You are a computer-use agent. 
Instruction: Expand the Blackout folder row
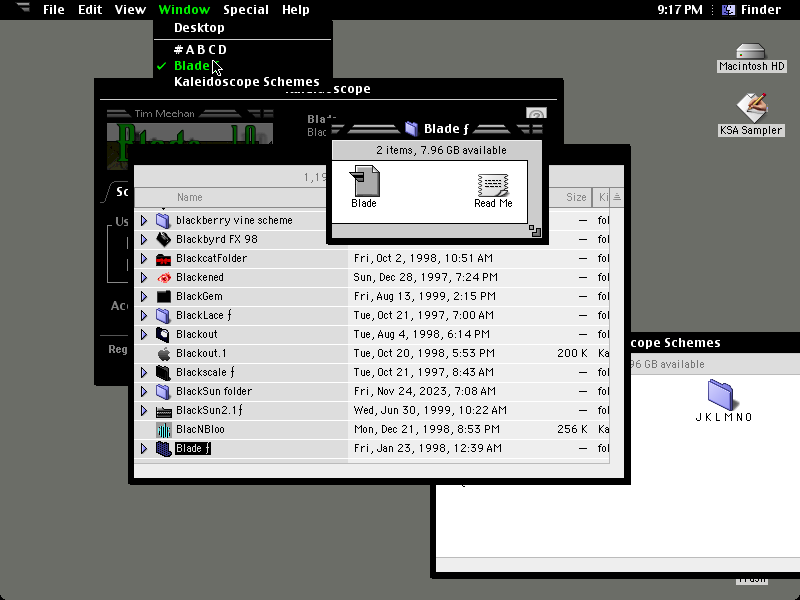144,335
